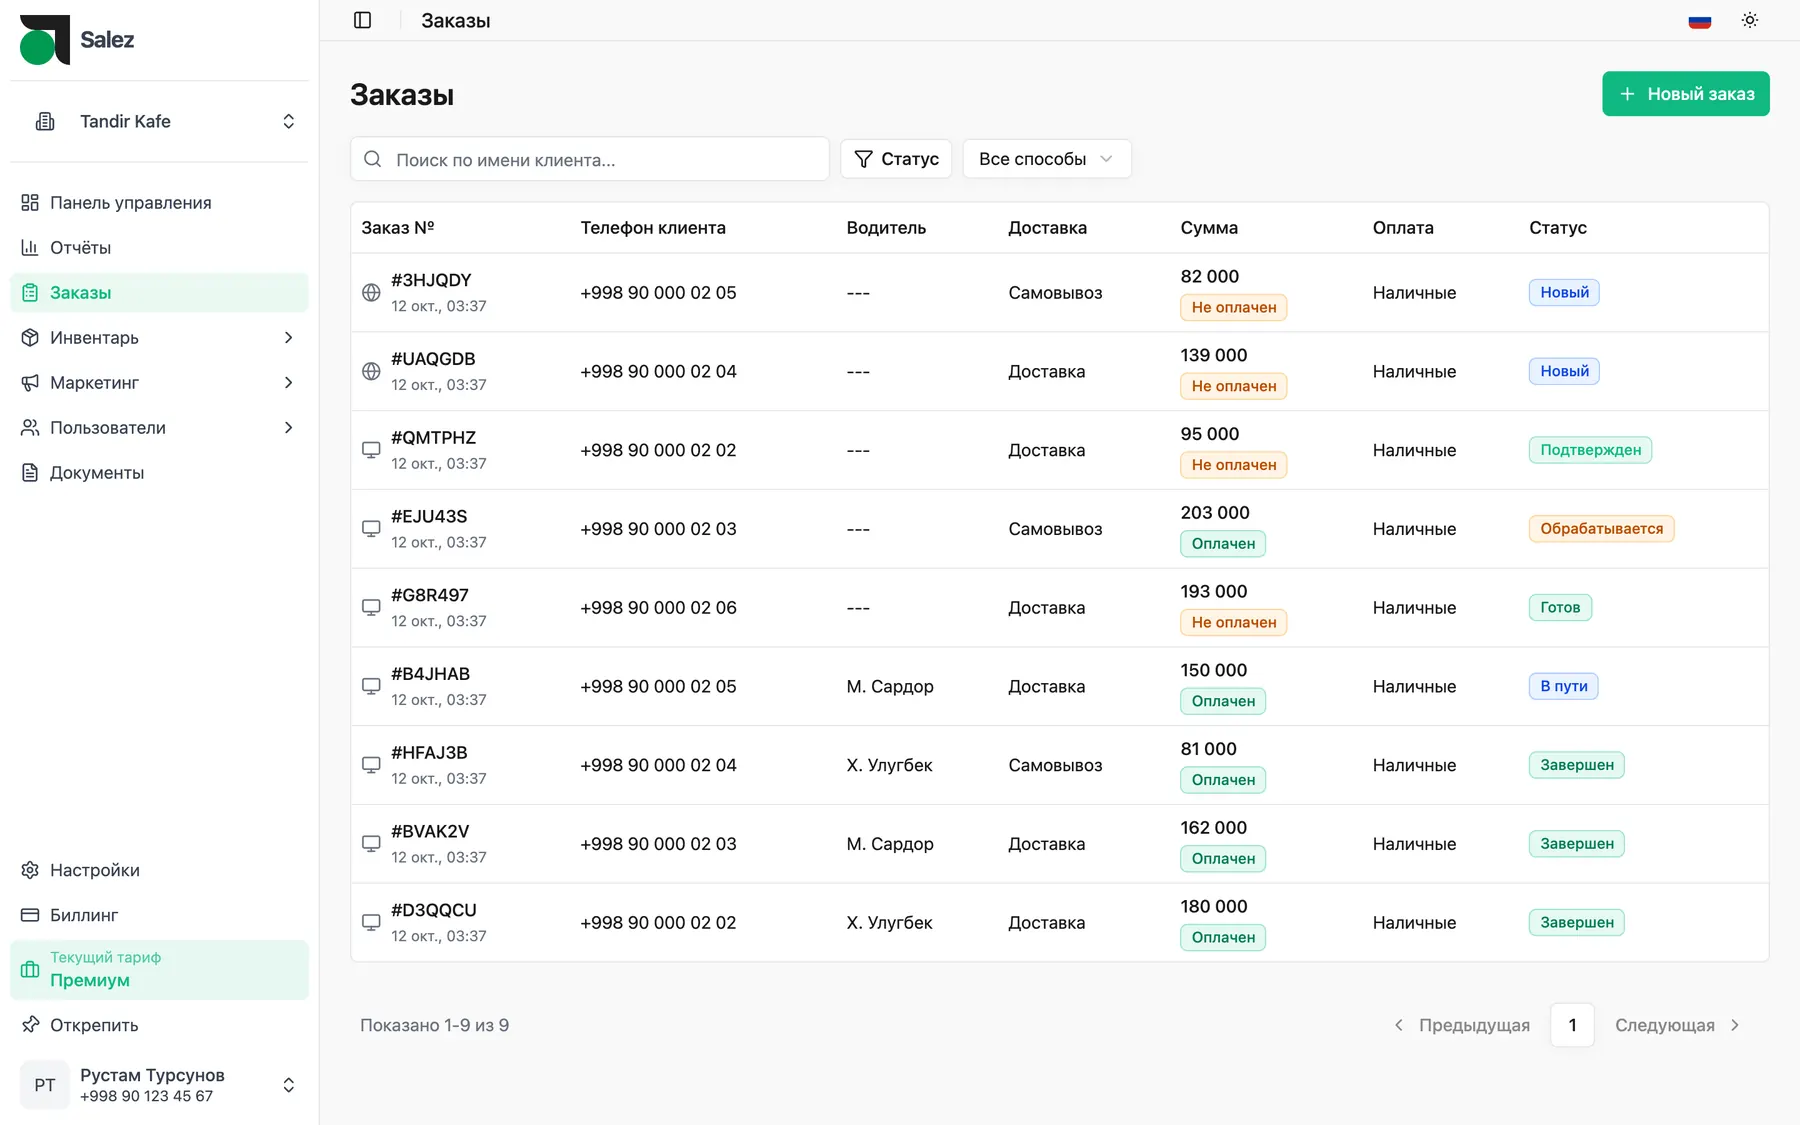Open the Премиум current tariff card
Screen dimensions: 1800x1125
pos(159,970)
